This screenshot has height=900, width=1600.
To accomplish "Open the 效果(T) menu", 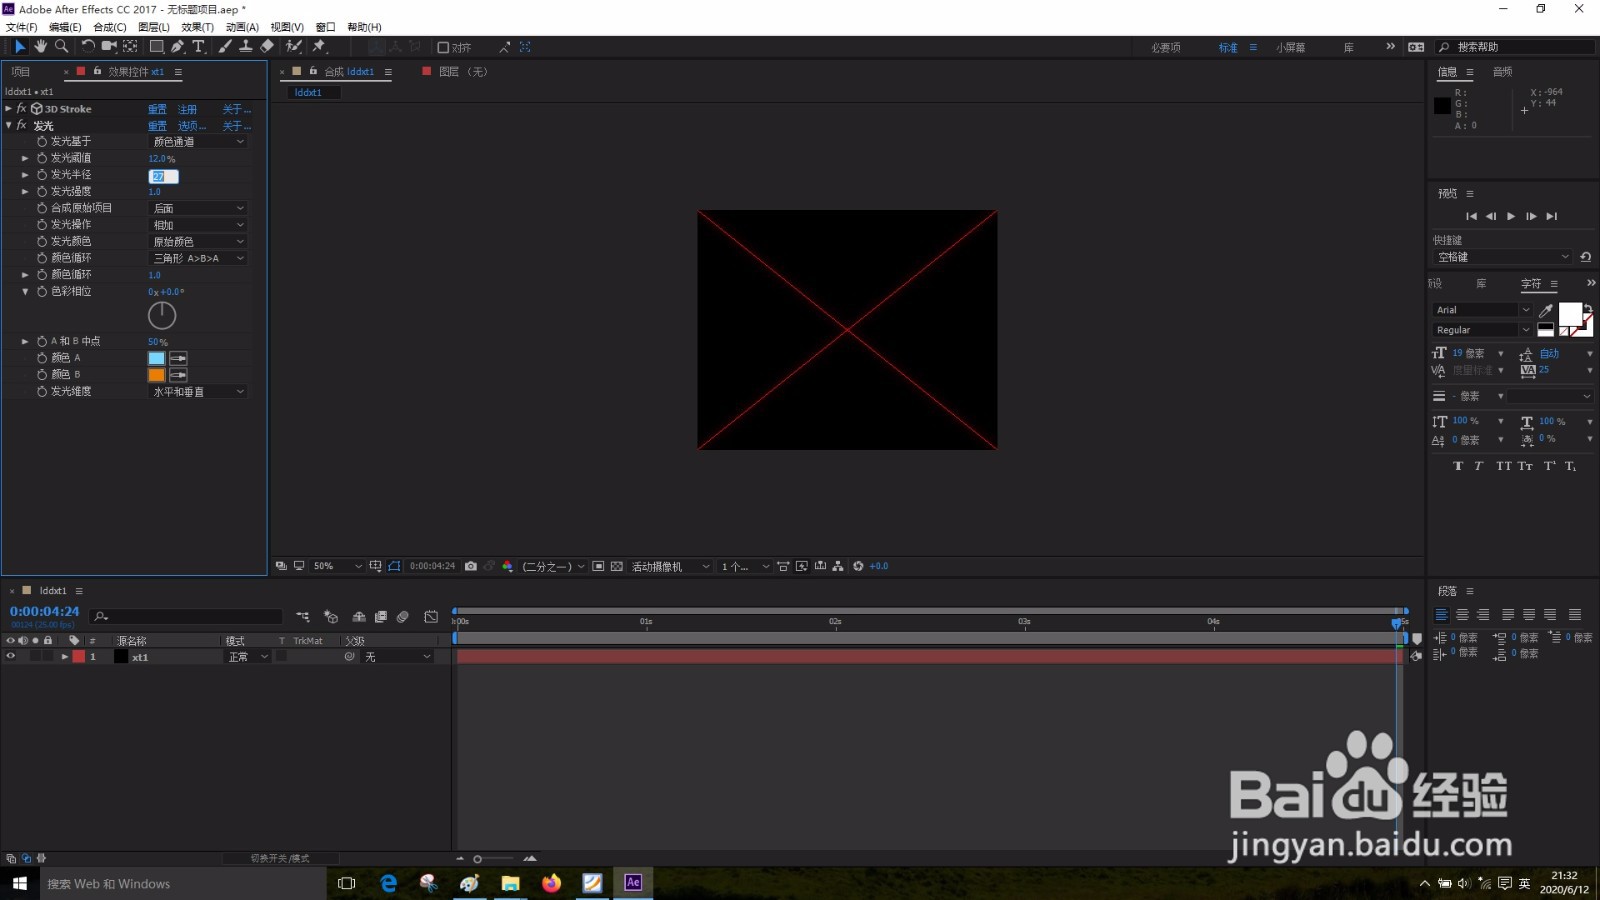I will (197, 27).
